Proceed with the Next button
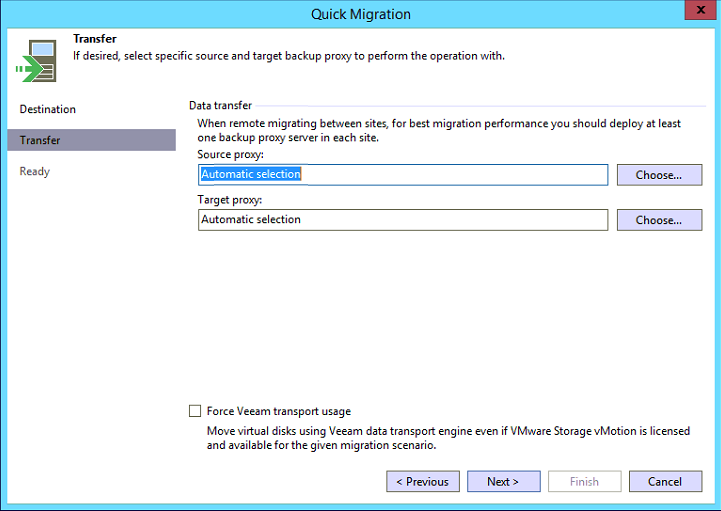Screen dimensions: 721x511 (x=503, y=482)
